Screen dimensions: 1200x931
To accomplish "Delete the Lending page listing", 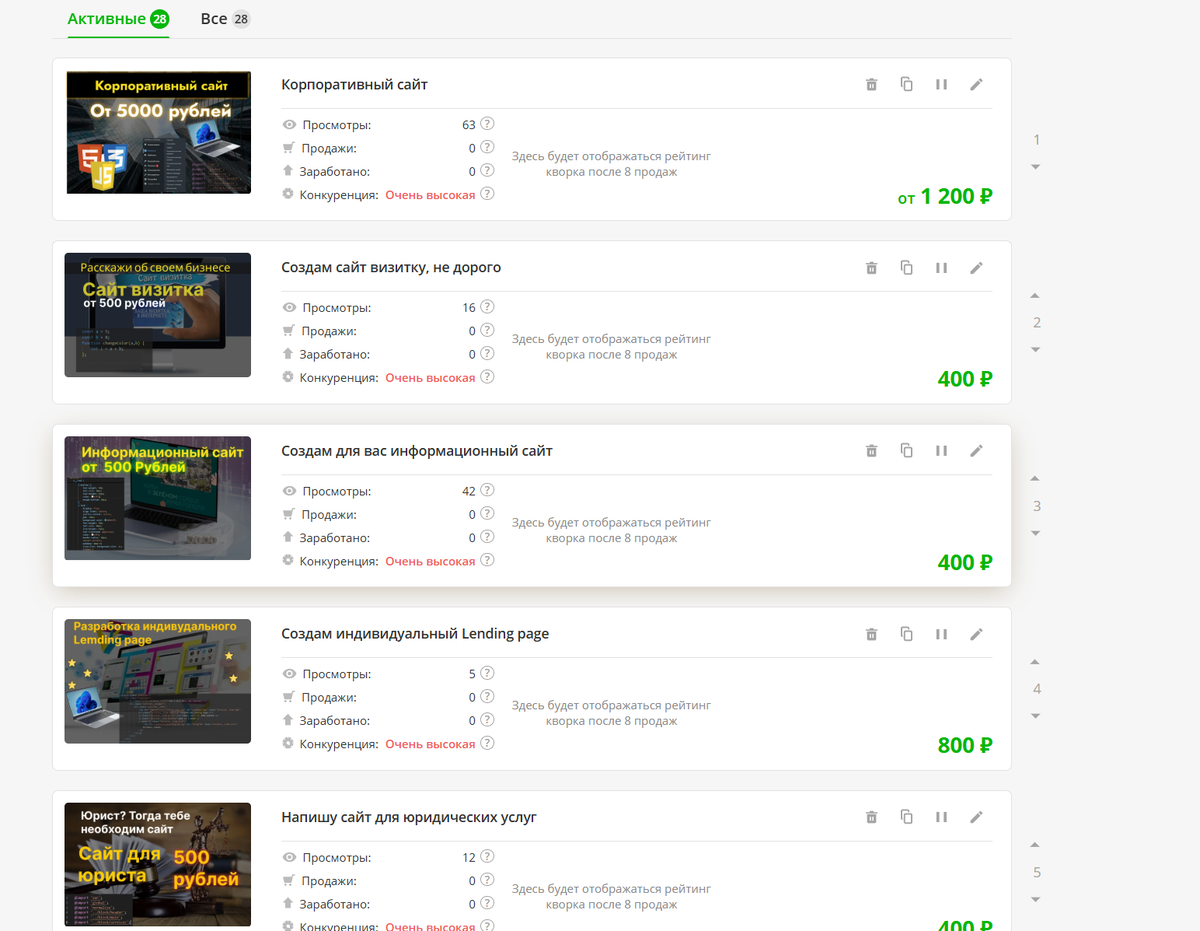I will click(871, 633).
